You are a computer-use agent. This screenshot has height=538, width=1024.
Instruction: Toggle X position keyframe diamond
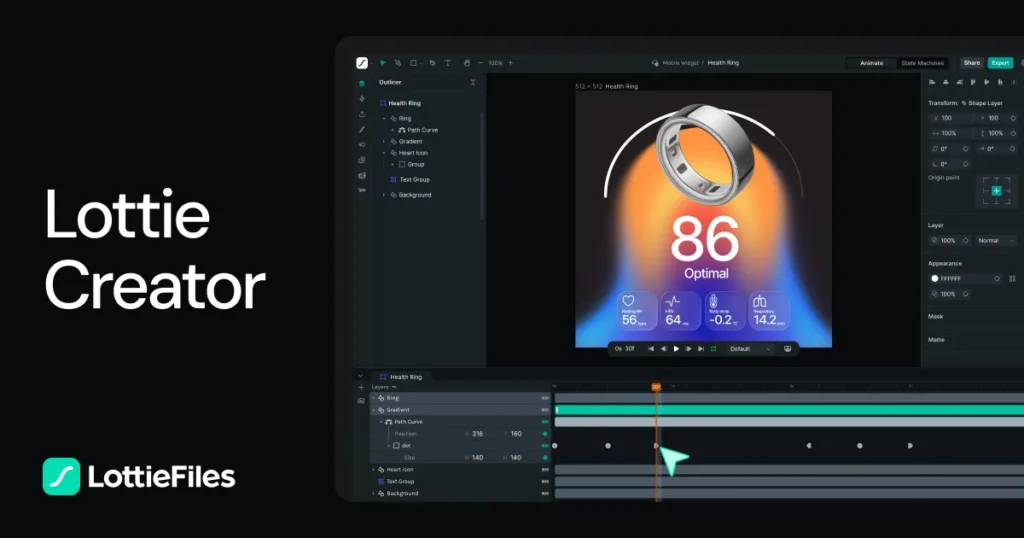coord(1013,118)
